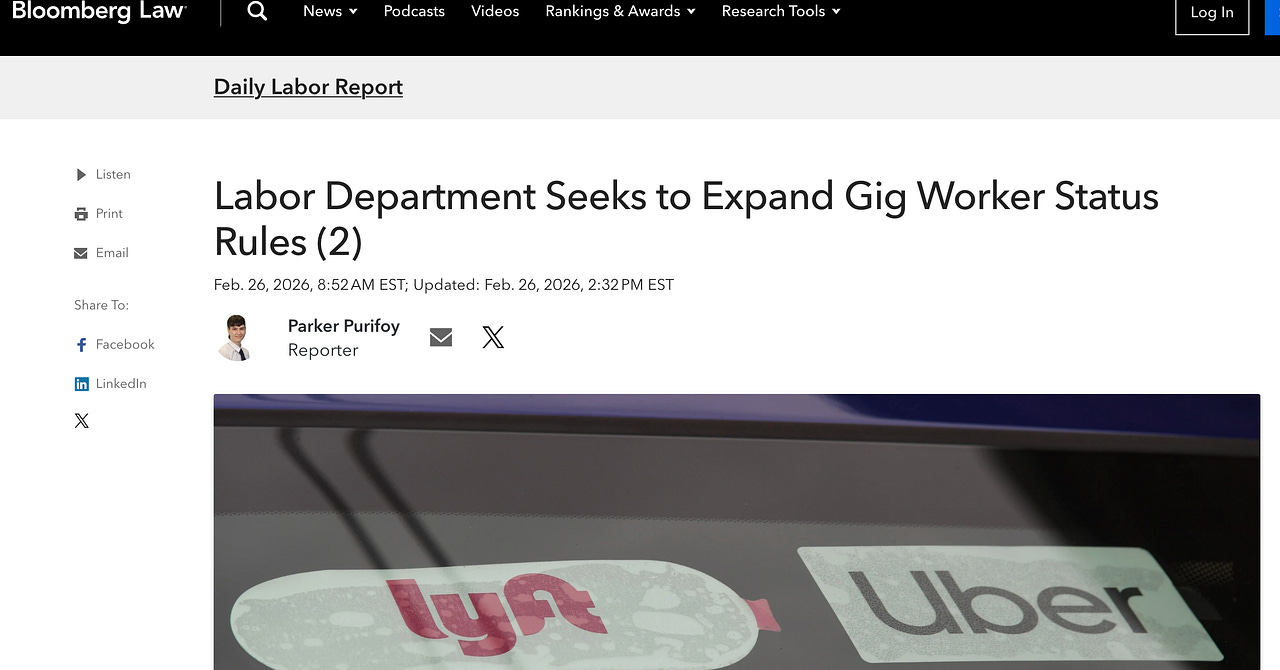
Task: Click the 'Reporter' title text
Action: pyautogui.click(x=323, y=351)
